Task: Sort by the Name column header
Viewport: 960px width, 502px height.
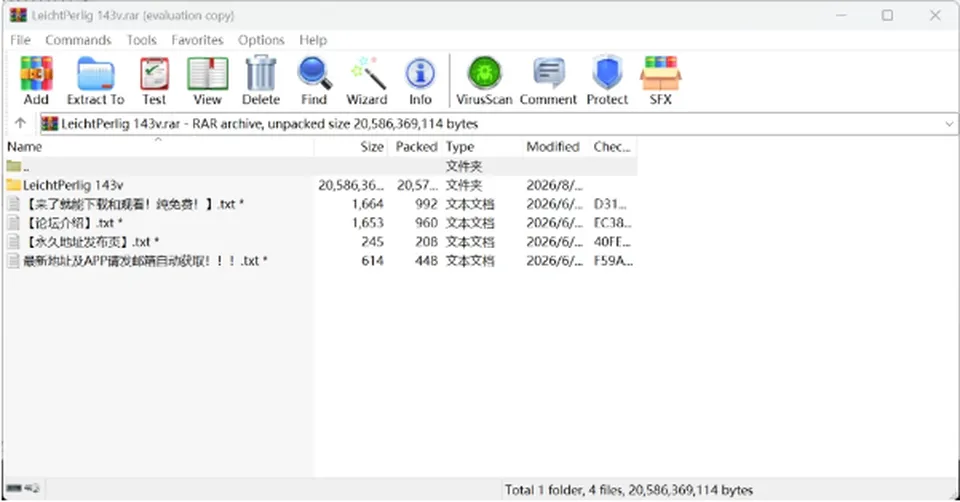Action: (158, 147)
